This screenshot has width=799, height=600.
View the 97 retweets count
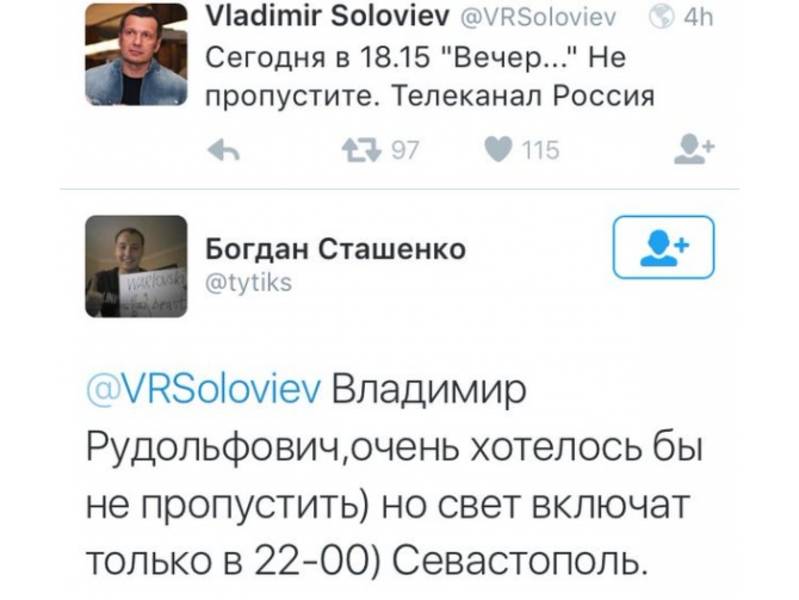click(x=402, y=151)
